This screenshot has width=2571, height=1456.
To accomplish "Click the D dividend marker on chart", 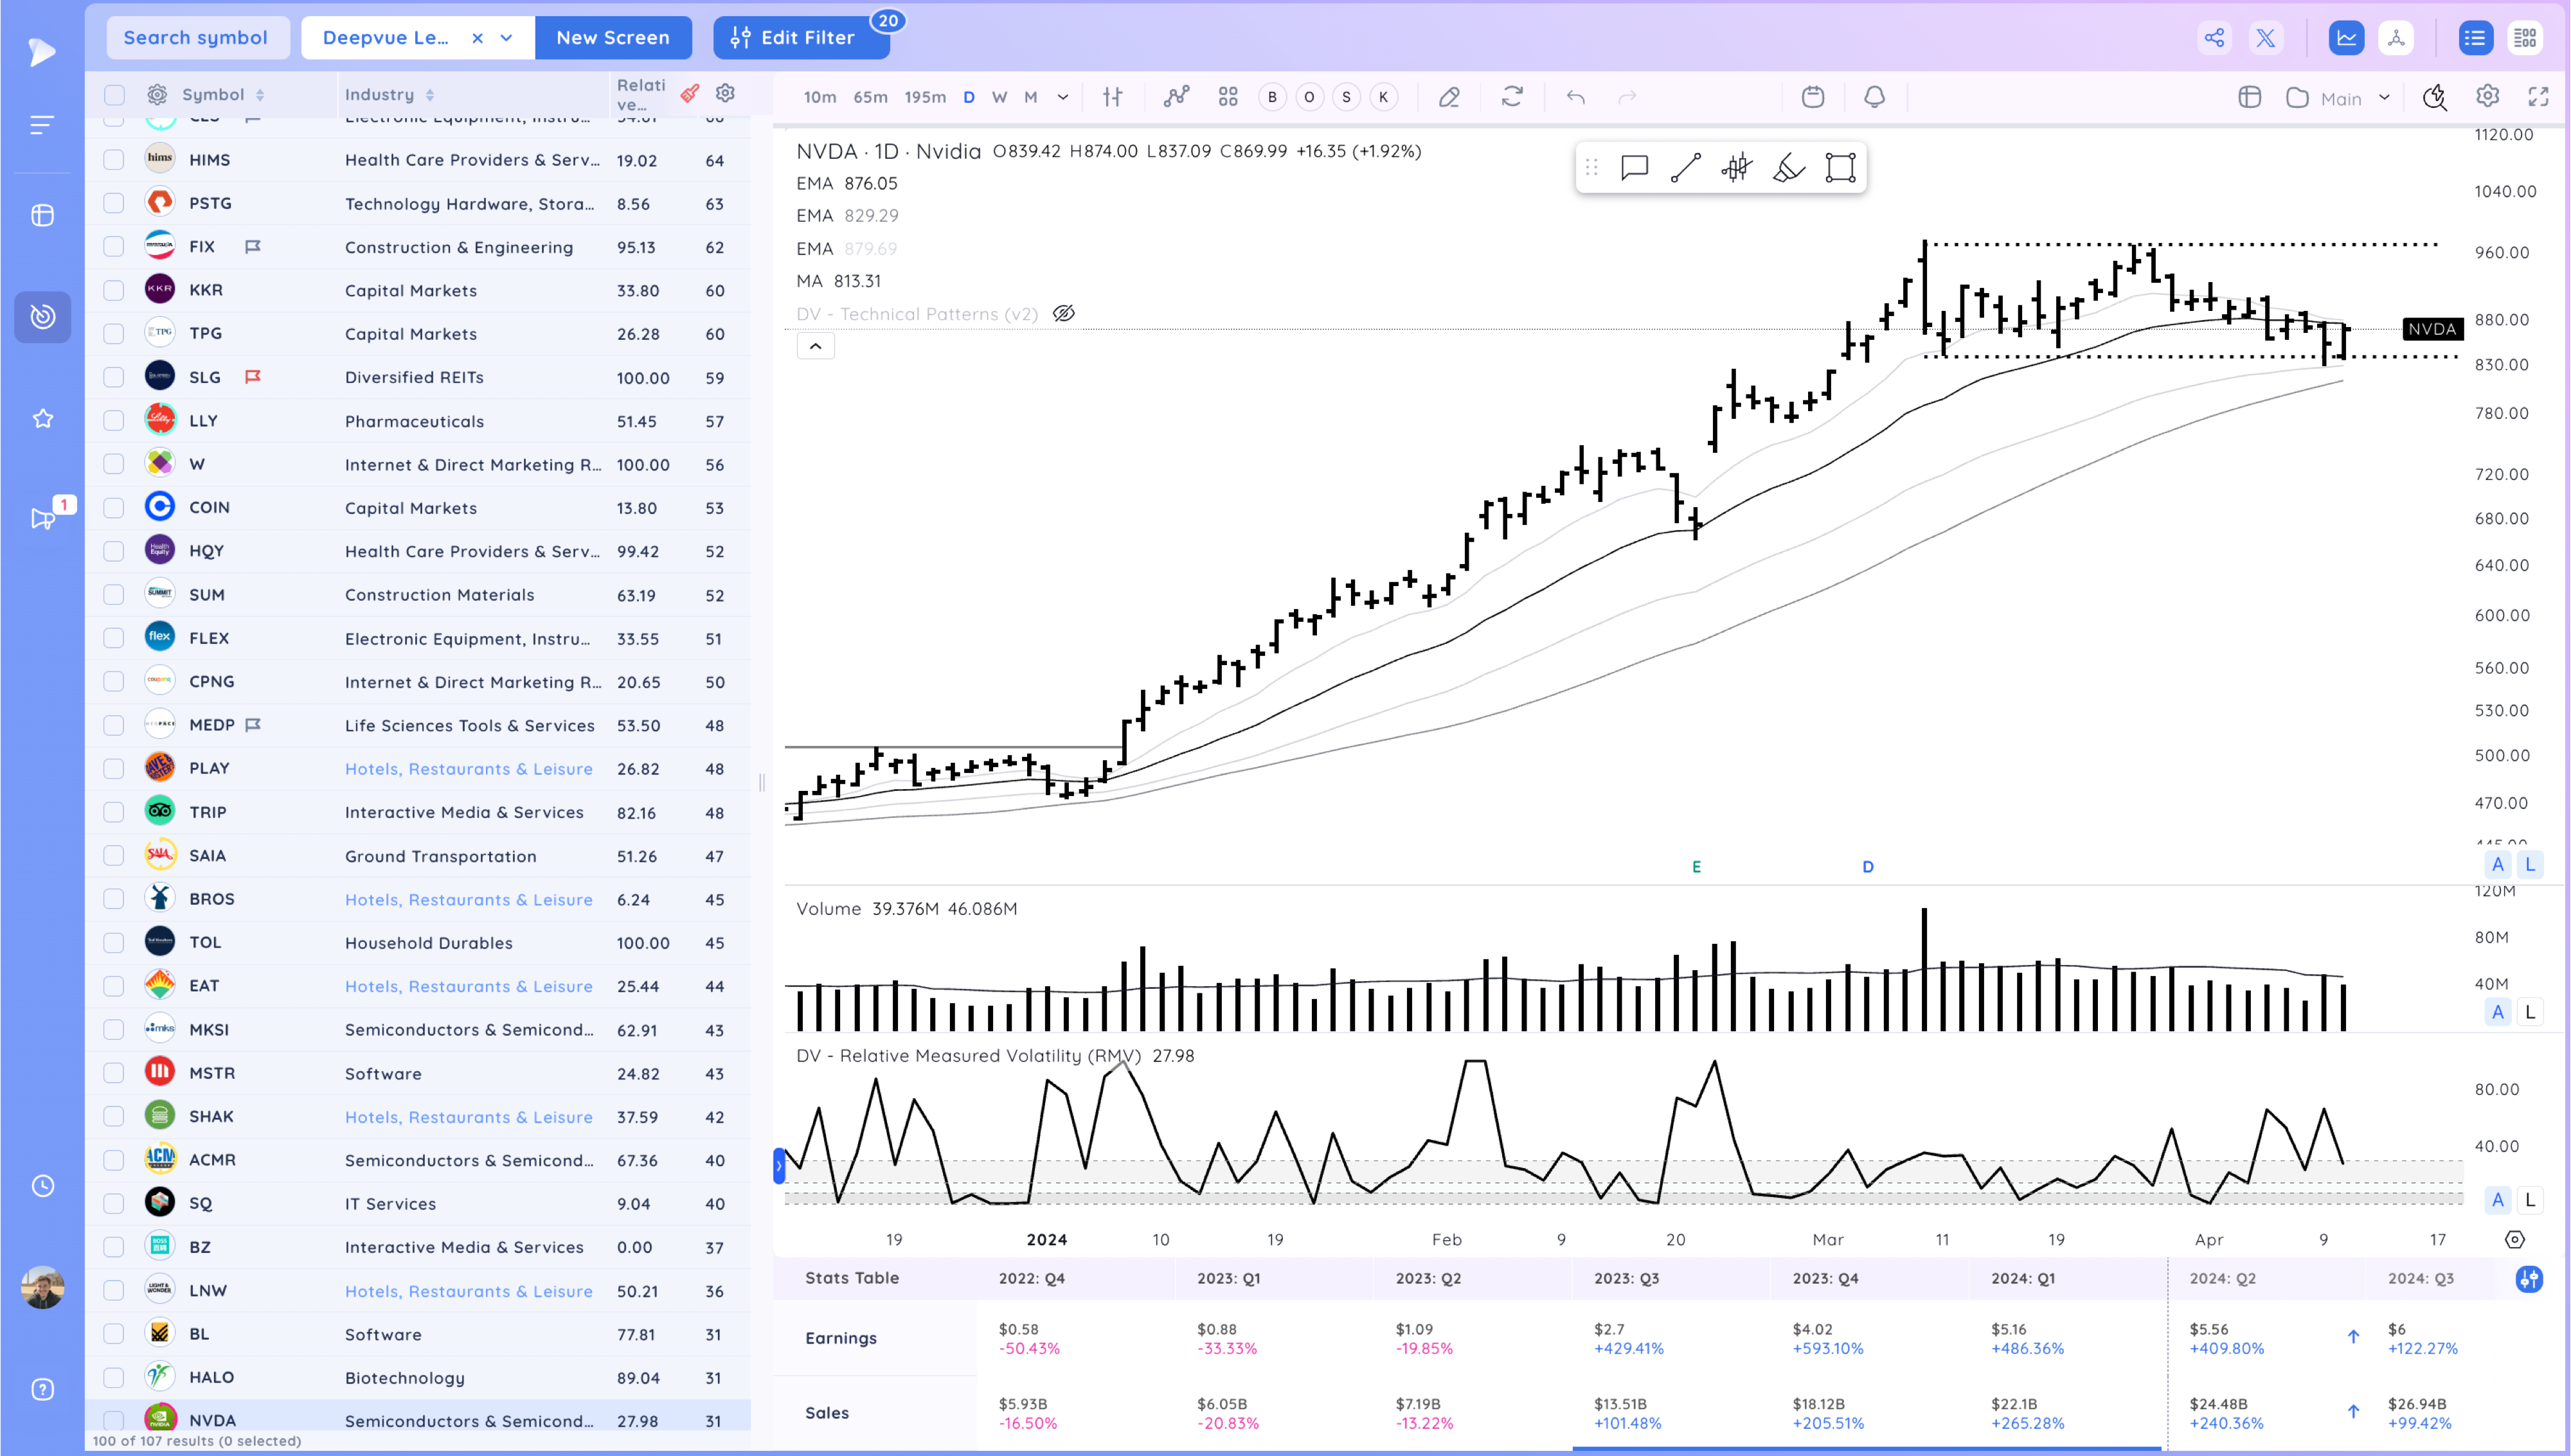I will [1867, 867].
